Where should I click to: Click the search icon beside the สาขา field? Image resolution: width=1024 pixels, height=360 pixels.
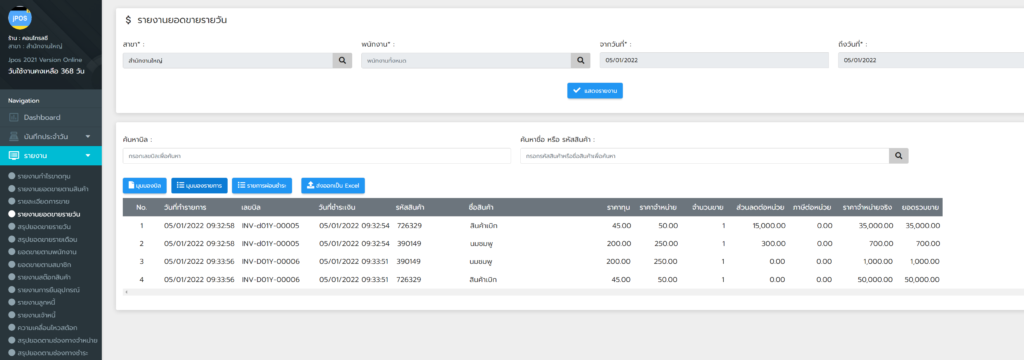click(342, 61)
